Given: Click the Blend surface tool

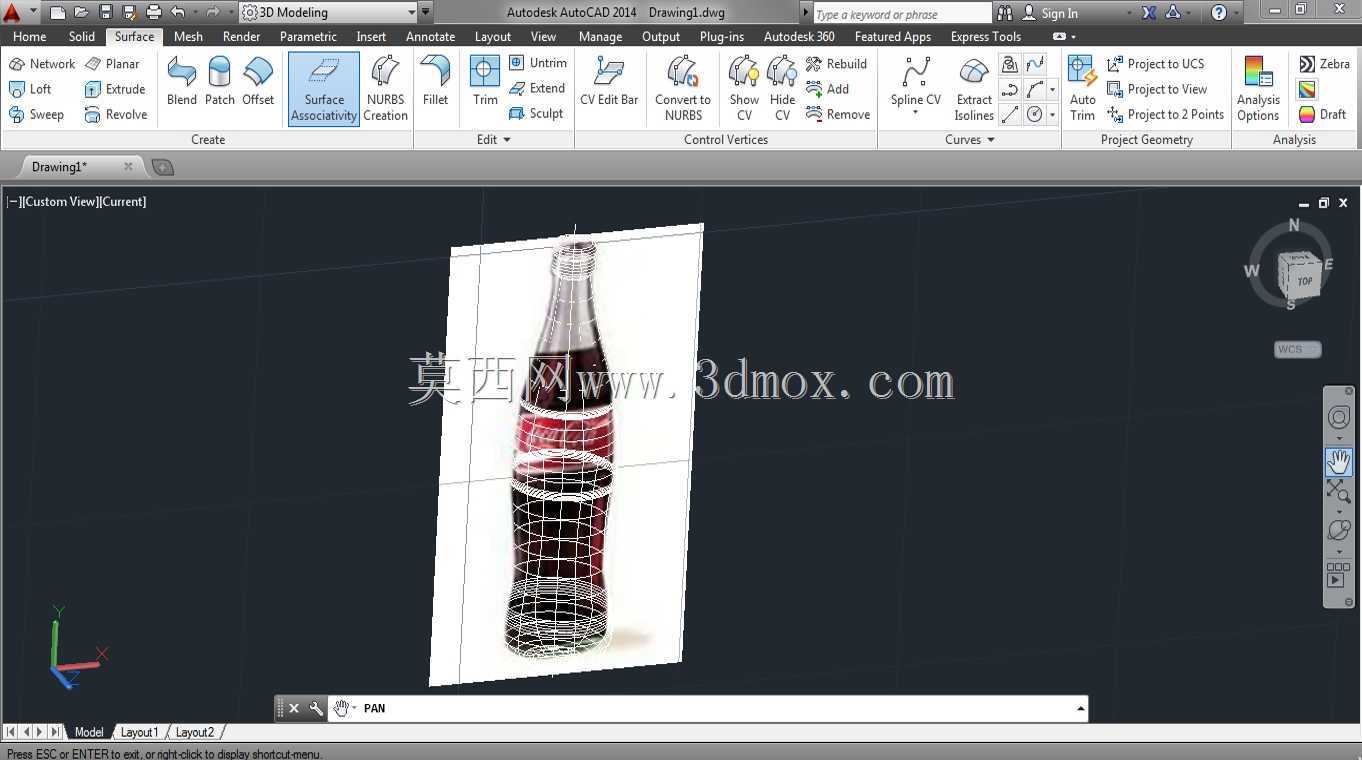Looking at the screenshot, I should click(x=182, y=81).
